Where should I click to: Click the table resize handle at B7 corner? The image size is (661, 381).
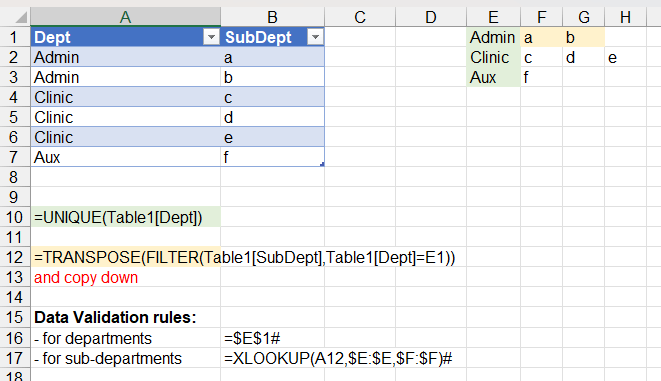[322, 164]
